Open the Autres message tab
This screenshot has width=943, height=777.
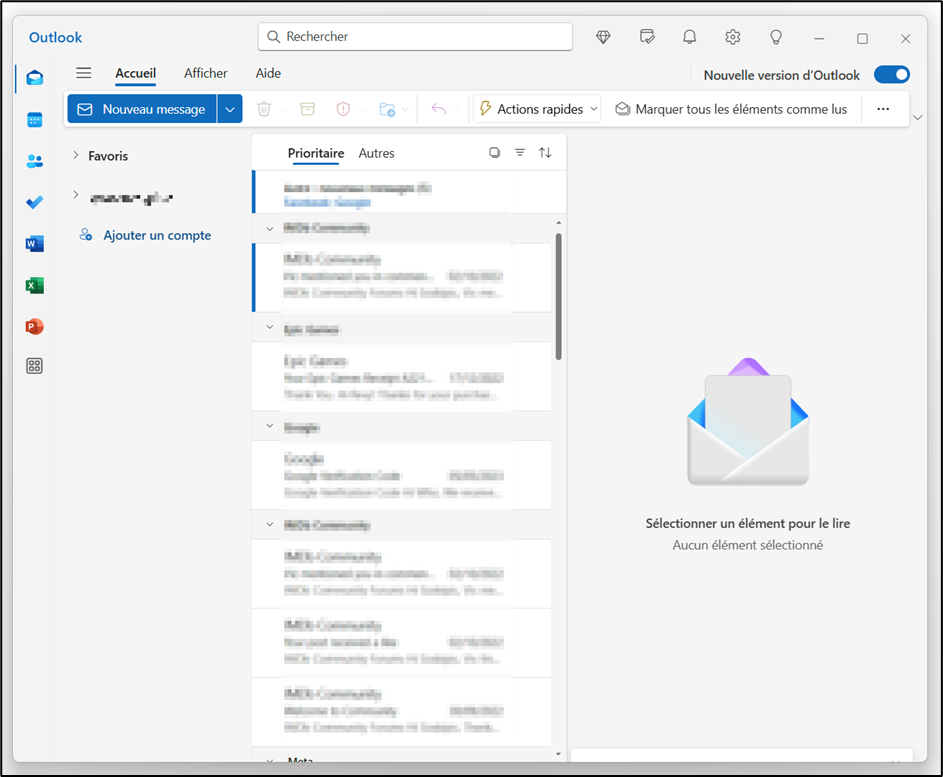click(376, 153)
